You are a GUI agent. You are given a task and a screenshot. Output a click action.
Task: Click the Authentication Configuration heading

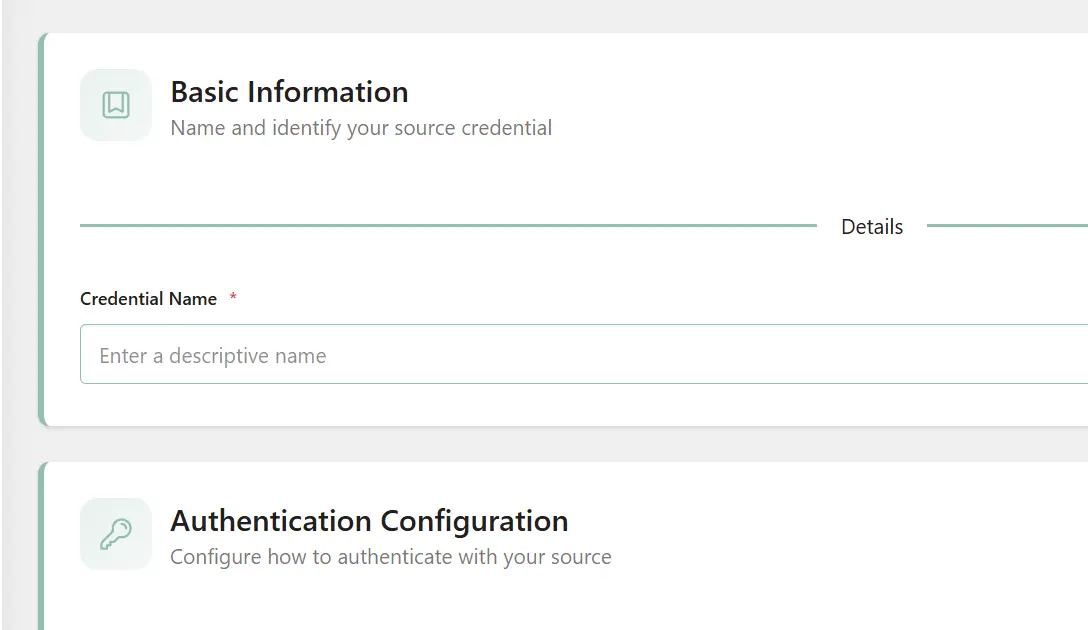[369, 521]
